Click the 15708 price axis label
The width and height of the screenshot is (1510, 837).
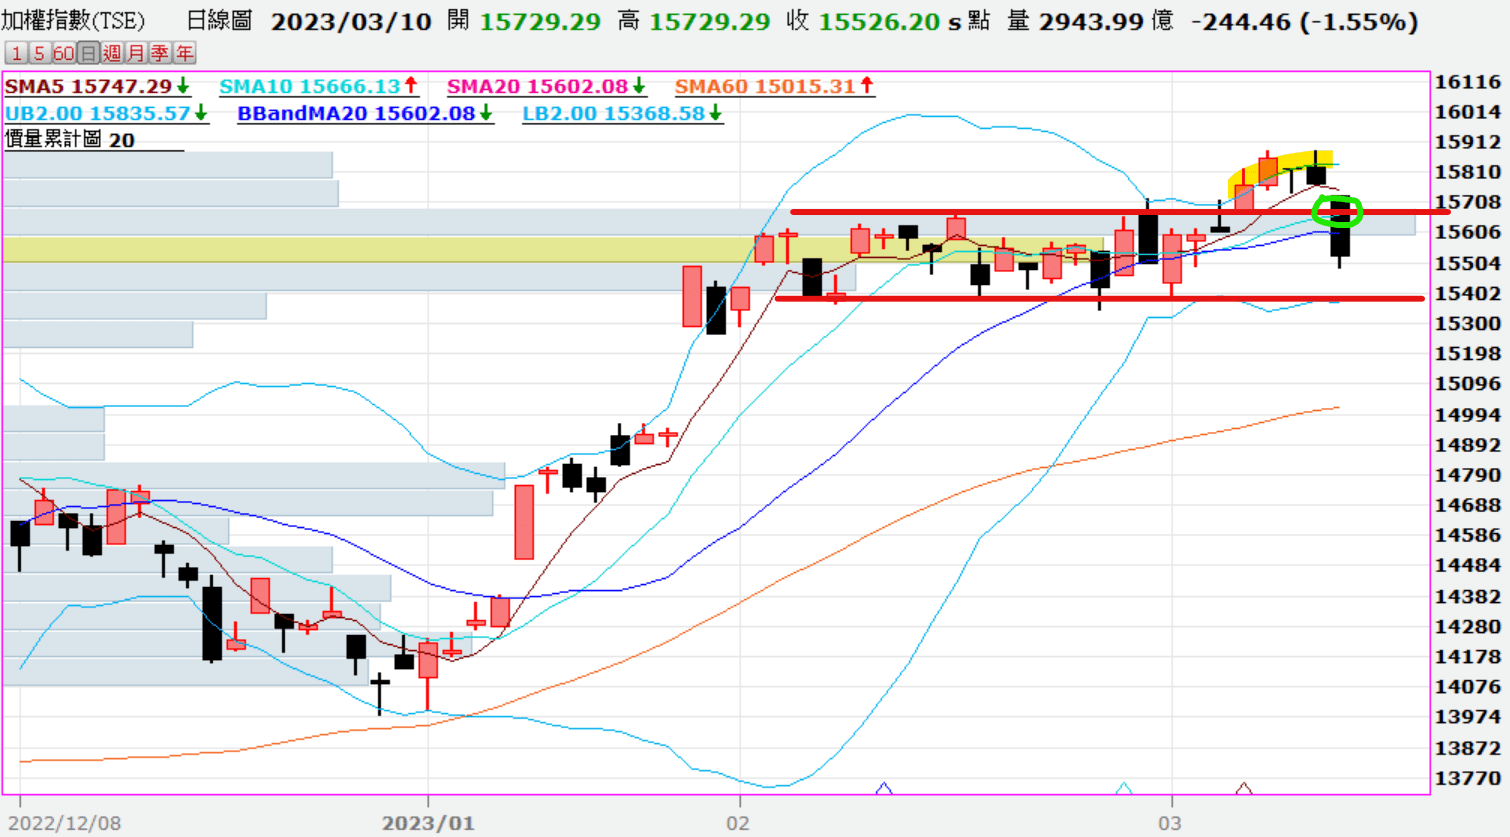click(x=1468, y=202)
